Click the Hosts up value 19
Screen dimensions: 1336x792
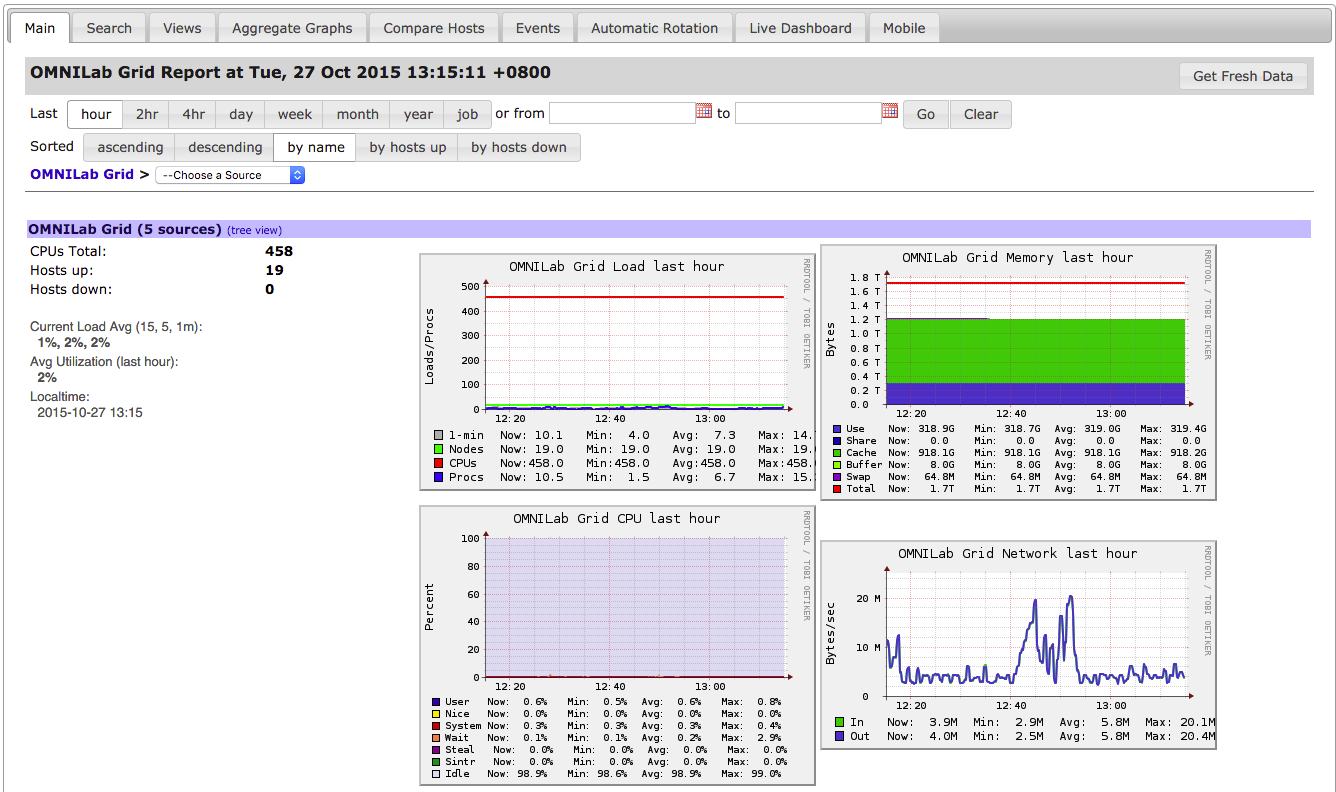(x=274, y=270)
